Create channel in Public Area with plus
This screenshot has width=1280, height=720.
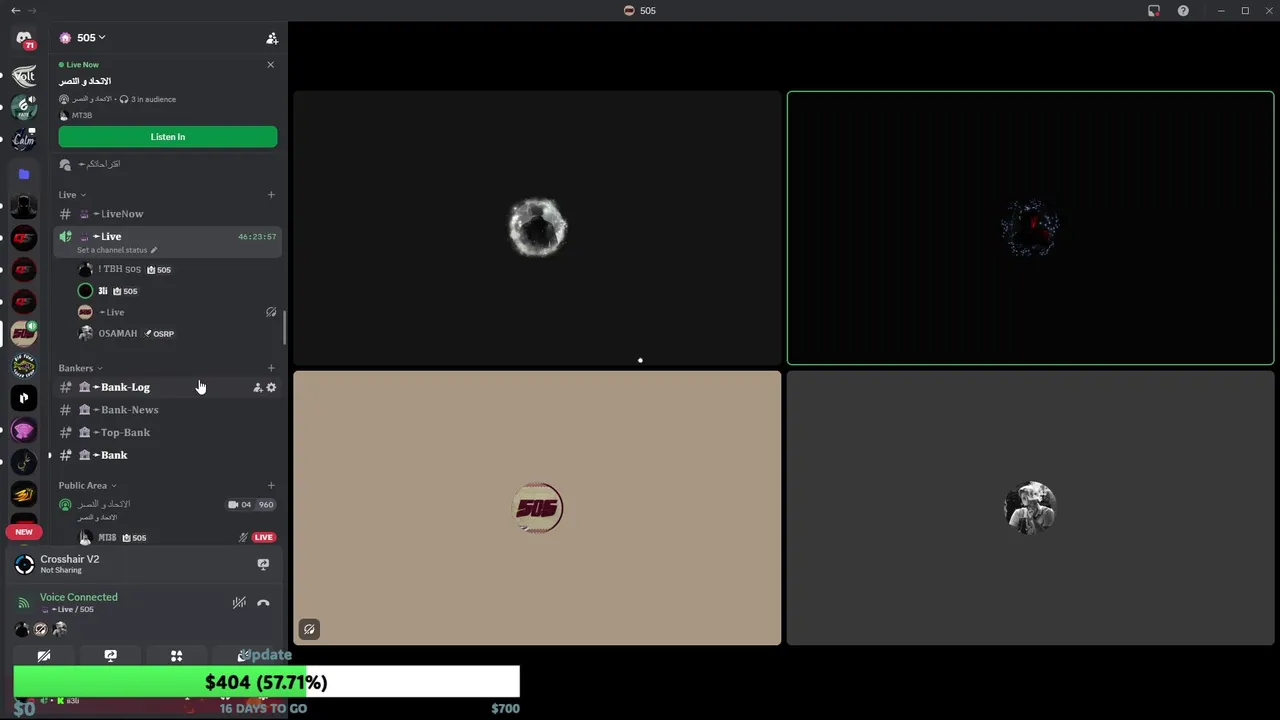[x=271, y=485]
